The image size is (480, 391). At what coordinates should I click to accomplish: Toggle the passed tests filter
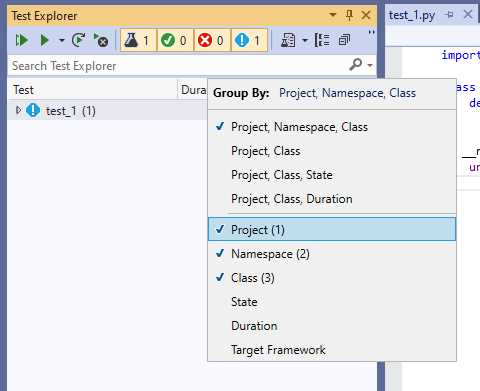click(175, 40)
